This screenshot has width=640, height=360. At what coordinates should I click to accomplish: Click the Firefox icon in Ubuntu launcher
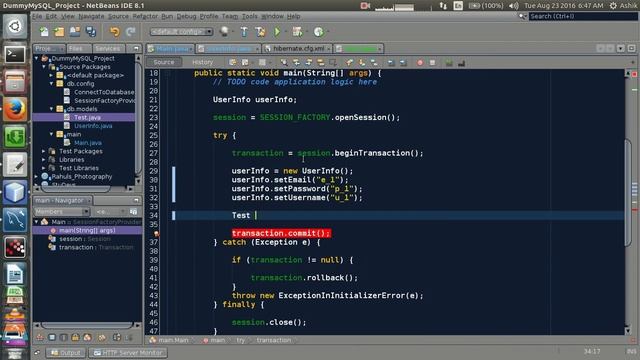15,109
